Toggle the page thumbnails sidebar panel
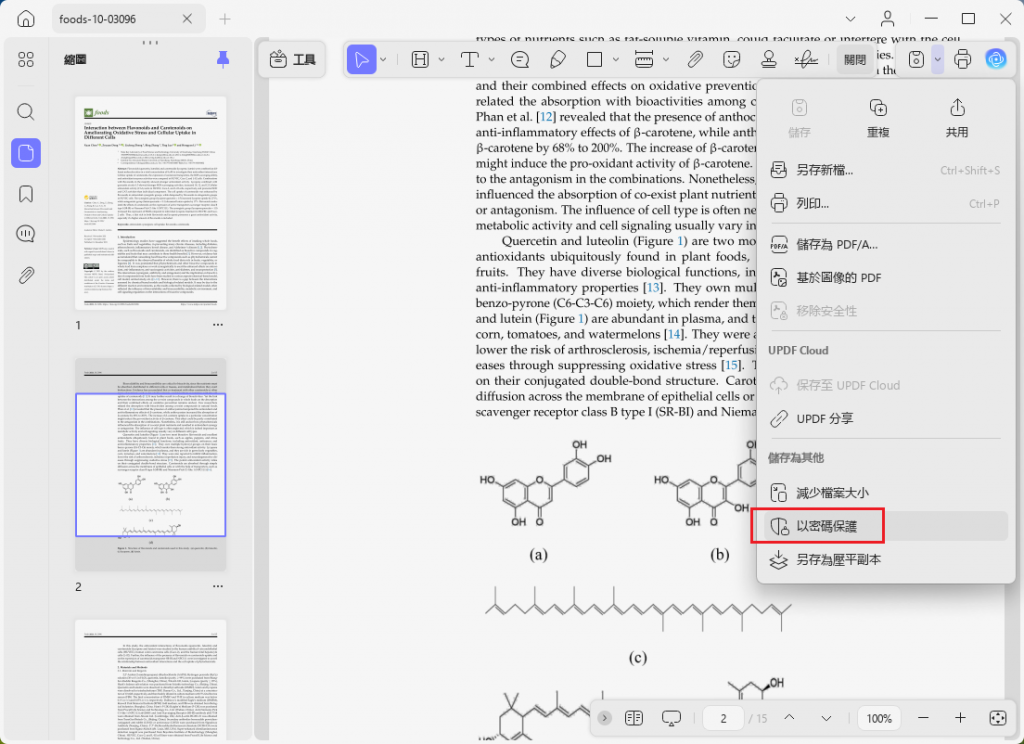 tap(26, 153)
